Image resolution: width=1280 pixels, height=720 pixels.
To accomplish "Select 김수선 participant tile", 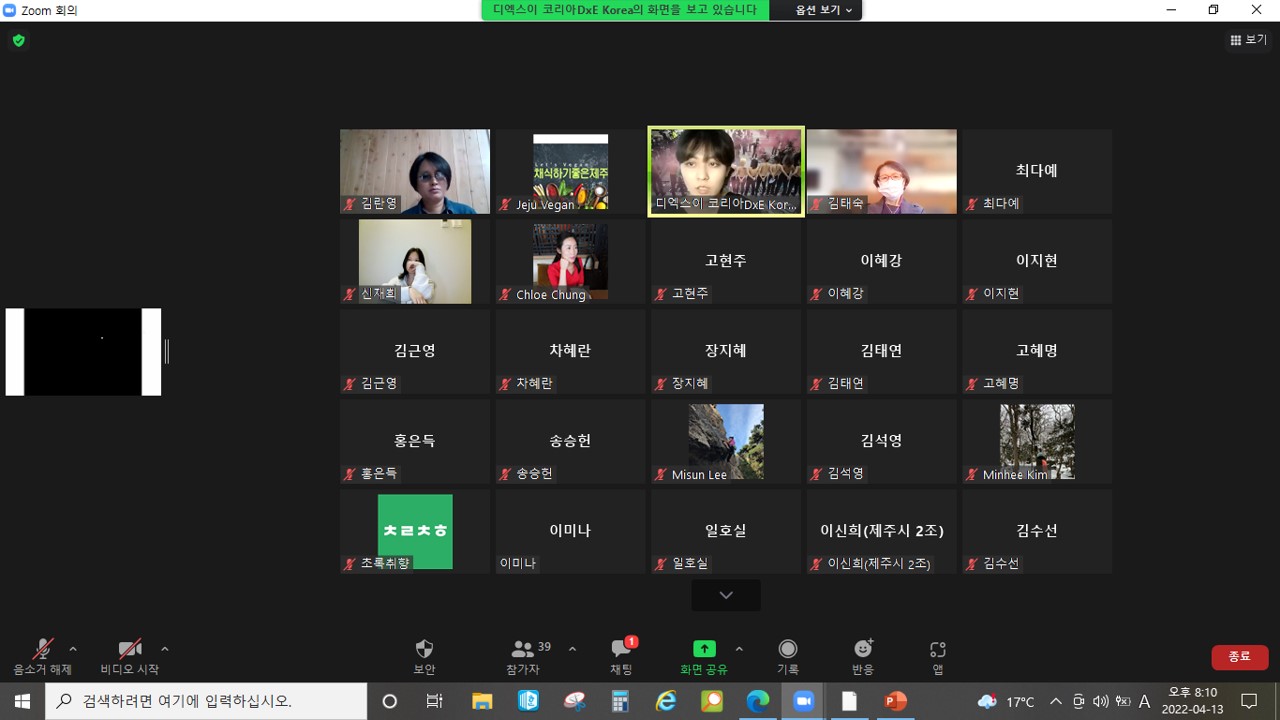I will pyautogui.click(x=1037, y=531).
